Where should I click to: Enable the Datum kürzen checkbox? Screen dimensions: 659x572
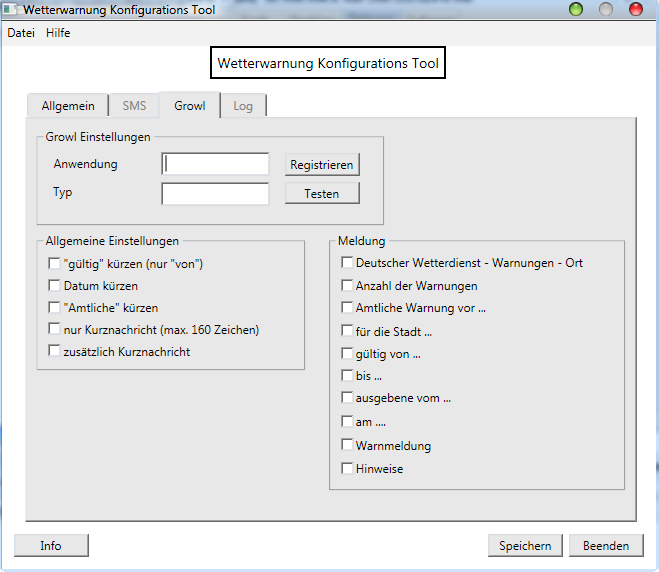[54, 286]
